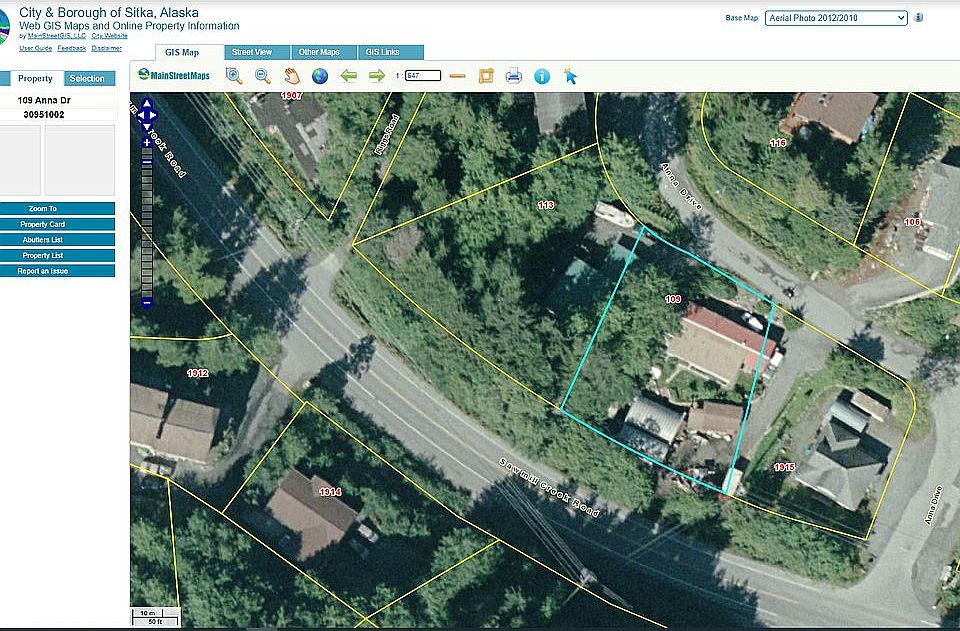The width and height of the screenshot is (960, 631).
Task: Select the Zoom In magnifier tool
Action: coord(234,76)
